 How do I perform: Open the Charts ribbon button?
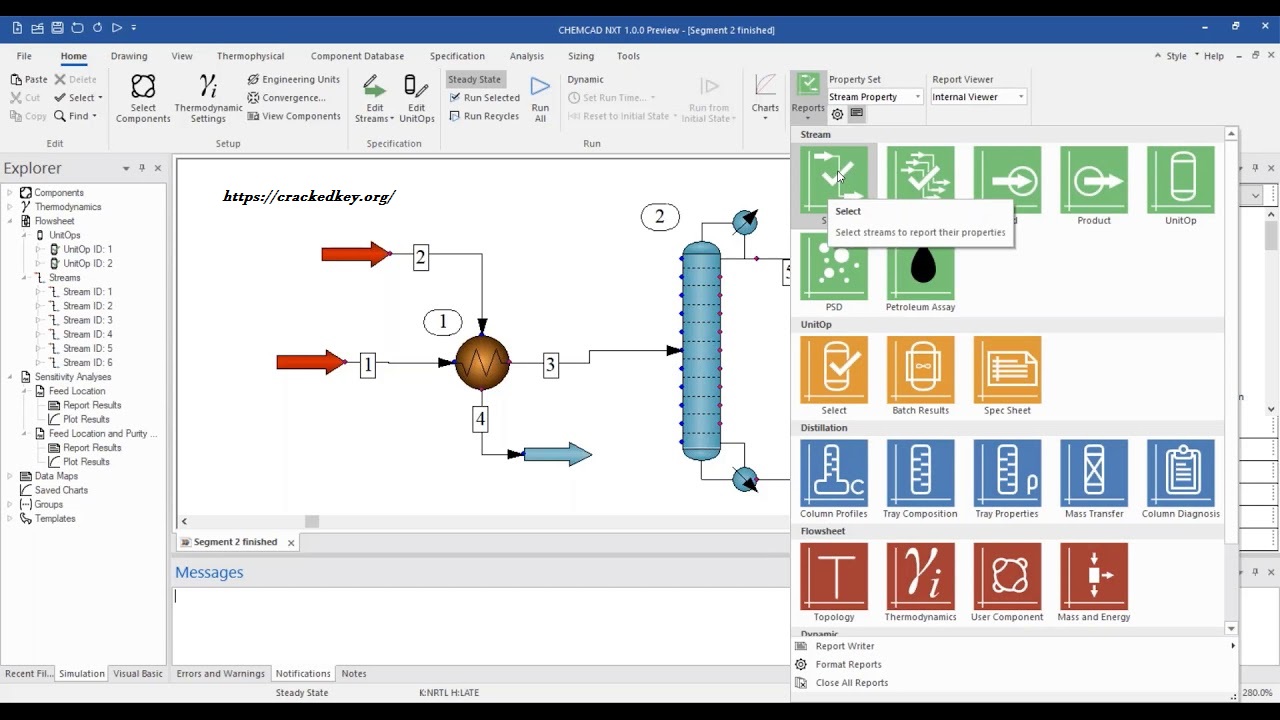pos(765,97)
